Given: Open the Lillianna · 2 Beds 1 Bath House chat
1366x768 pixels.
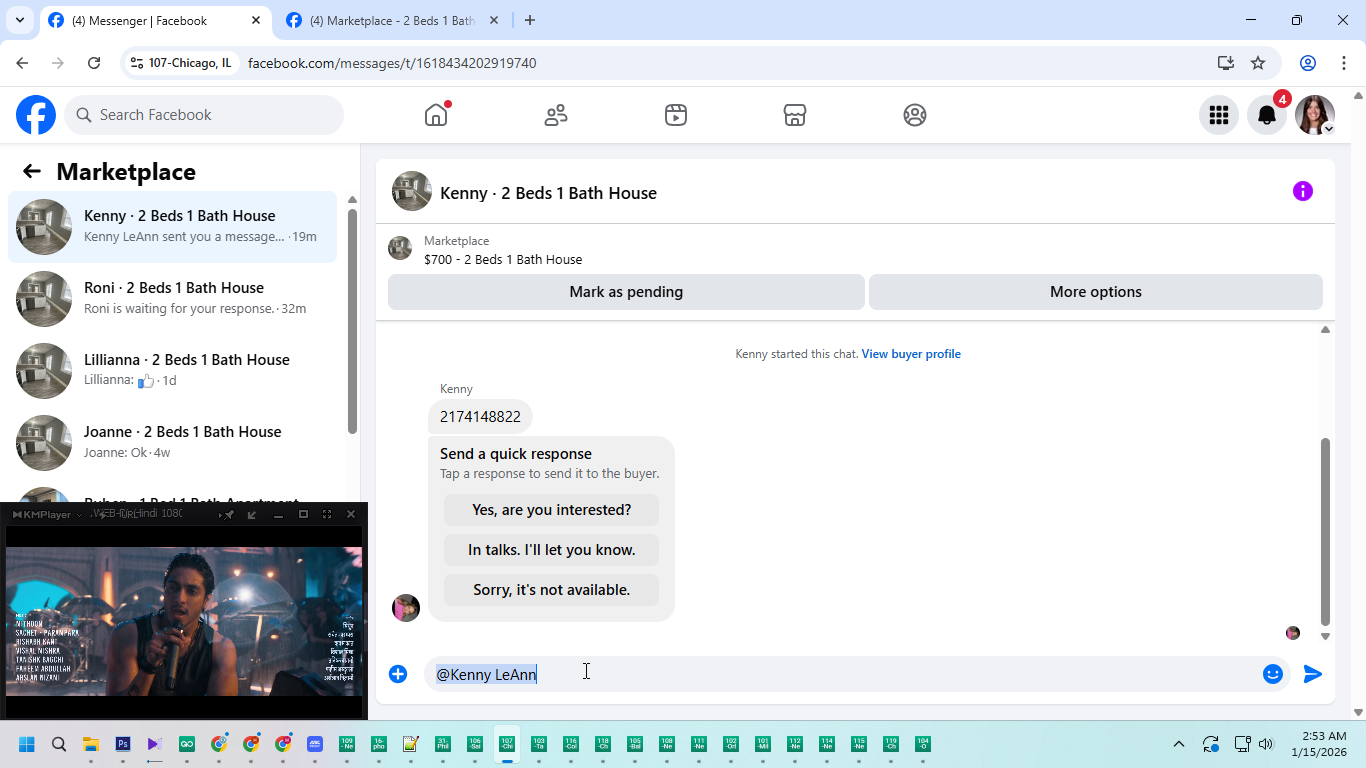Looking at the screenshot, I should pos(173,371).
